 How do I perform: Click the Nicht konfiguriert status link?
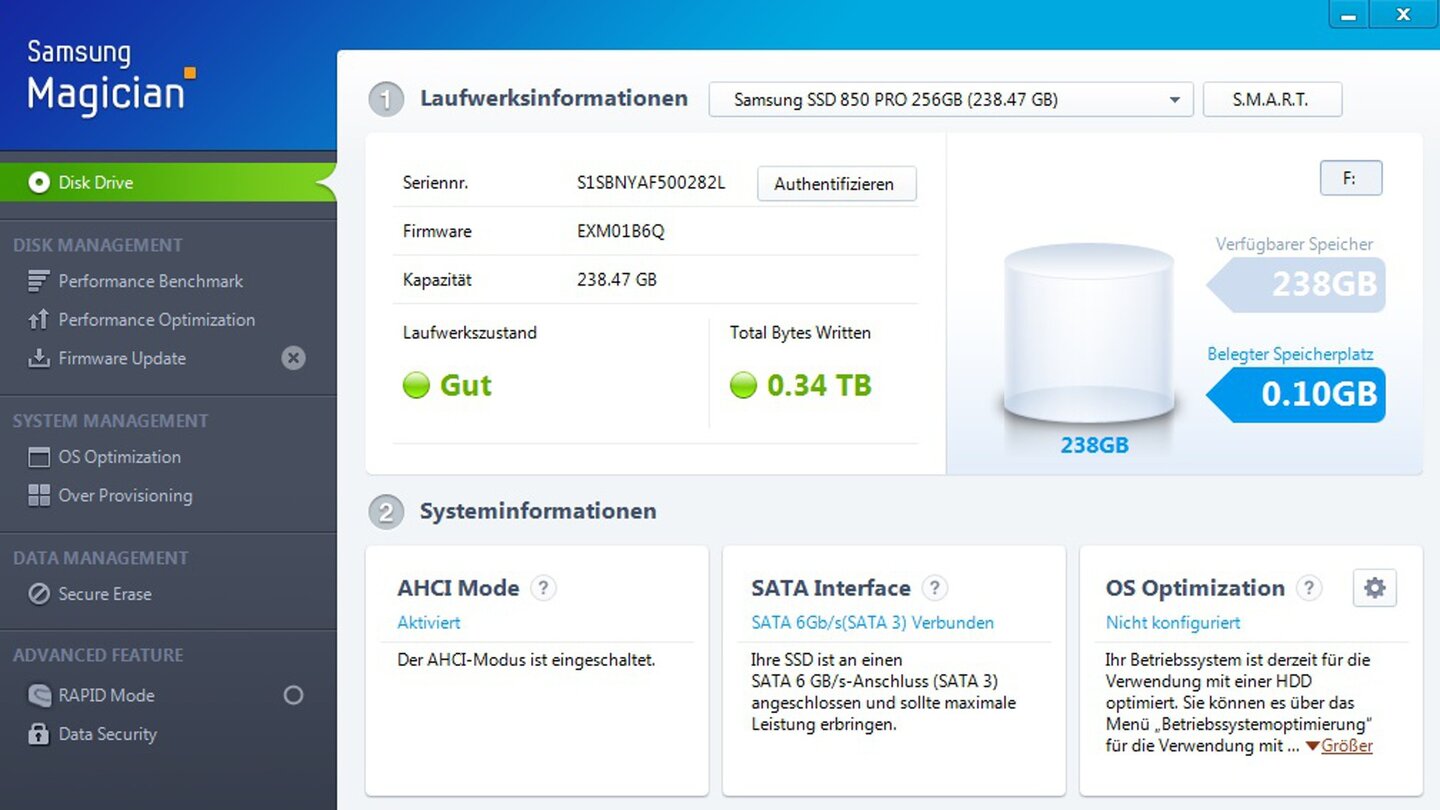pos(1173,622)
